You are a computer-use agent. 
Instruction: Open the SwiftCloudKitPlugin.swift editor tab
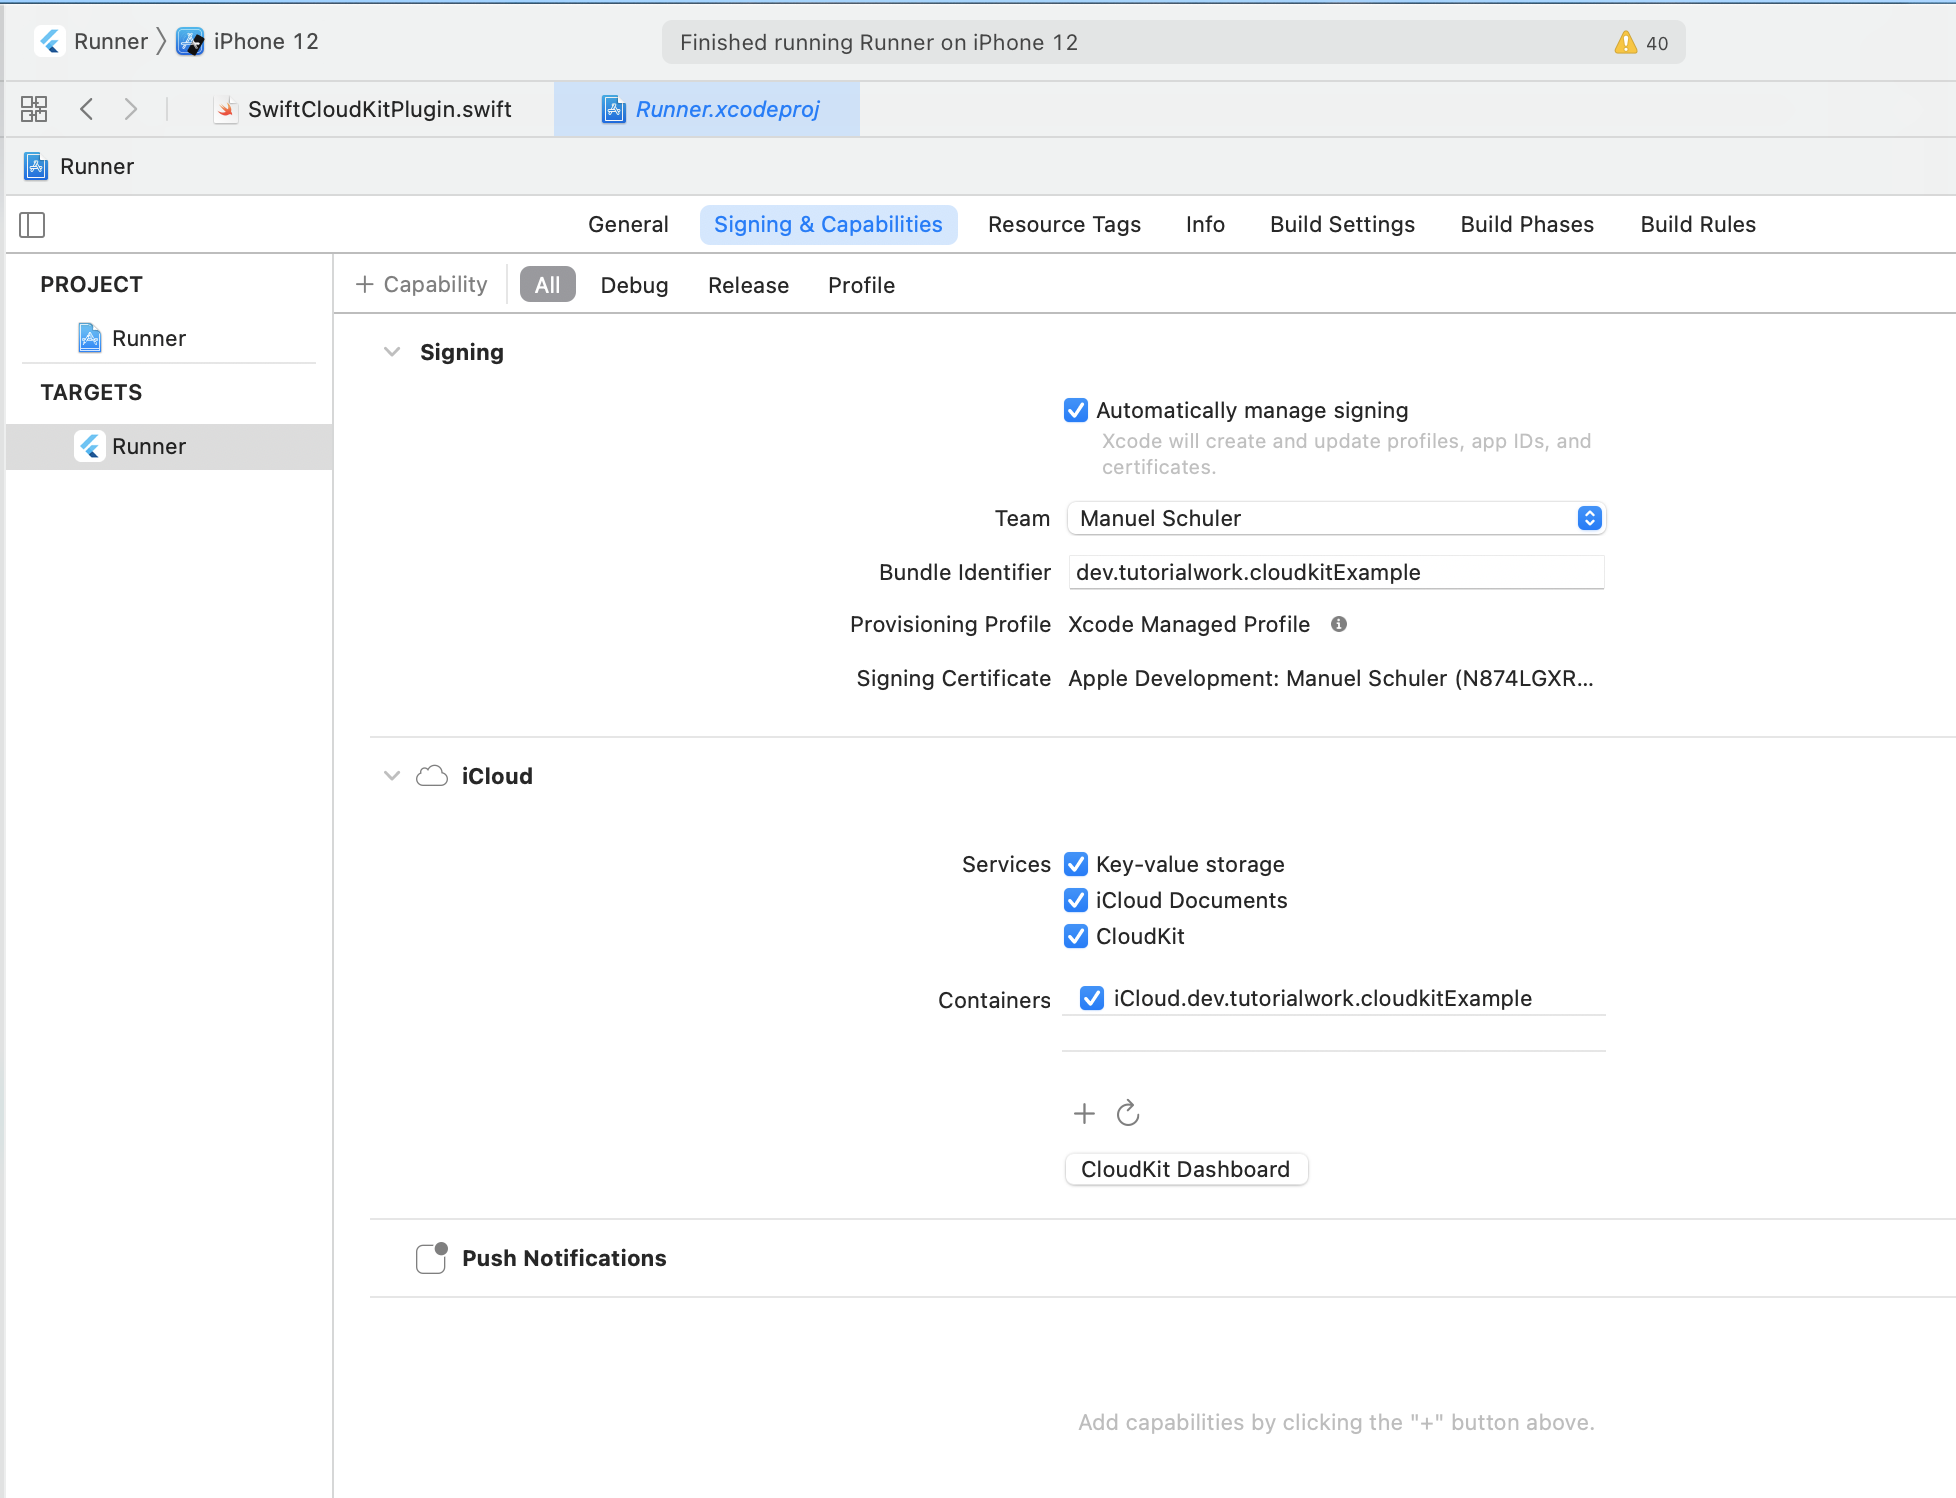(x=379, y=109)
